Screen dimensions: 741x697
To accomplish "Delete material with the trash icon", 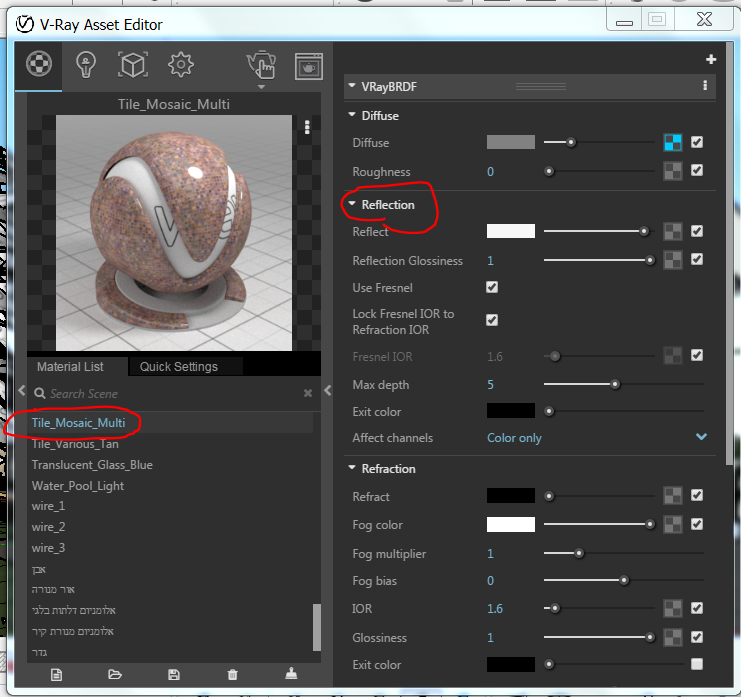I will [x=233, y=675].
